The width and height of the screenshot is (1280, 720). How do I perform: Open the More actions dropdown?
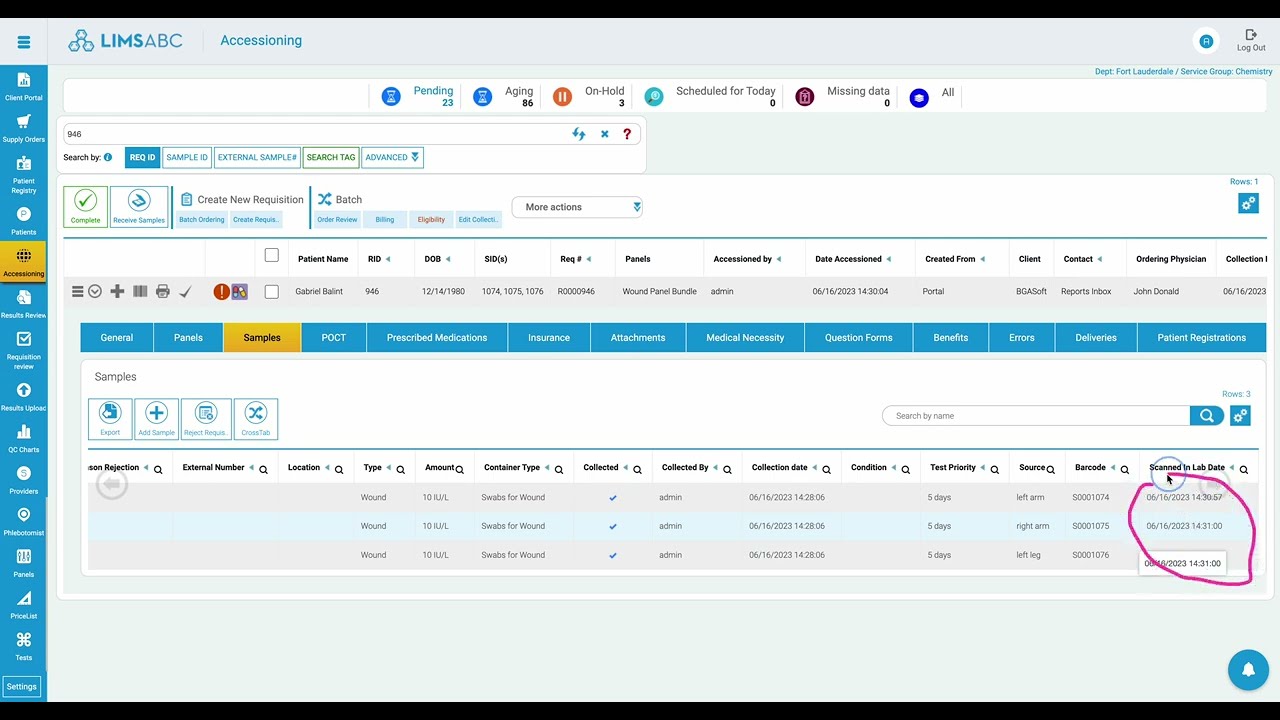[x=577, y=207]
